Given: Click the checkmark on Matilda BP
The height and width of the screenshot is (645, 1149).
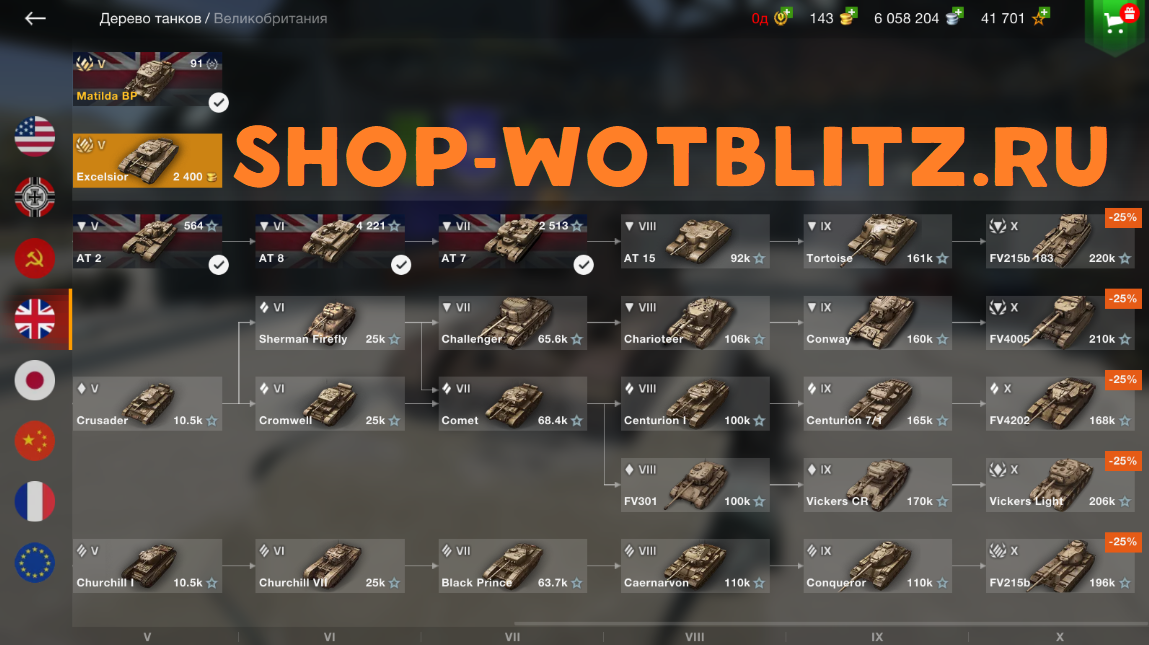Looking at the screenshot, I should tap(218, 103).
